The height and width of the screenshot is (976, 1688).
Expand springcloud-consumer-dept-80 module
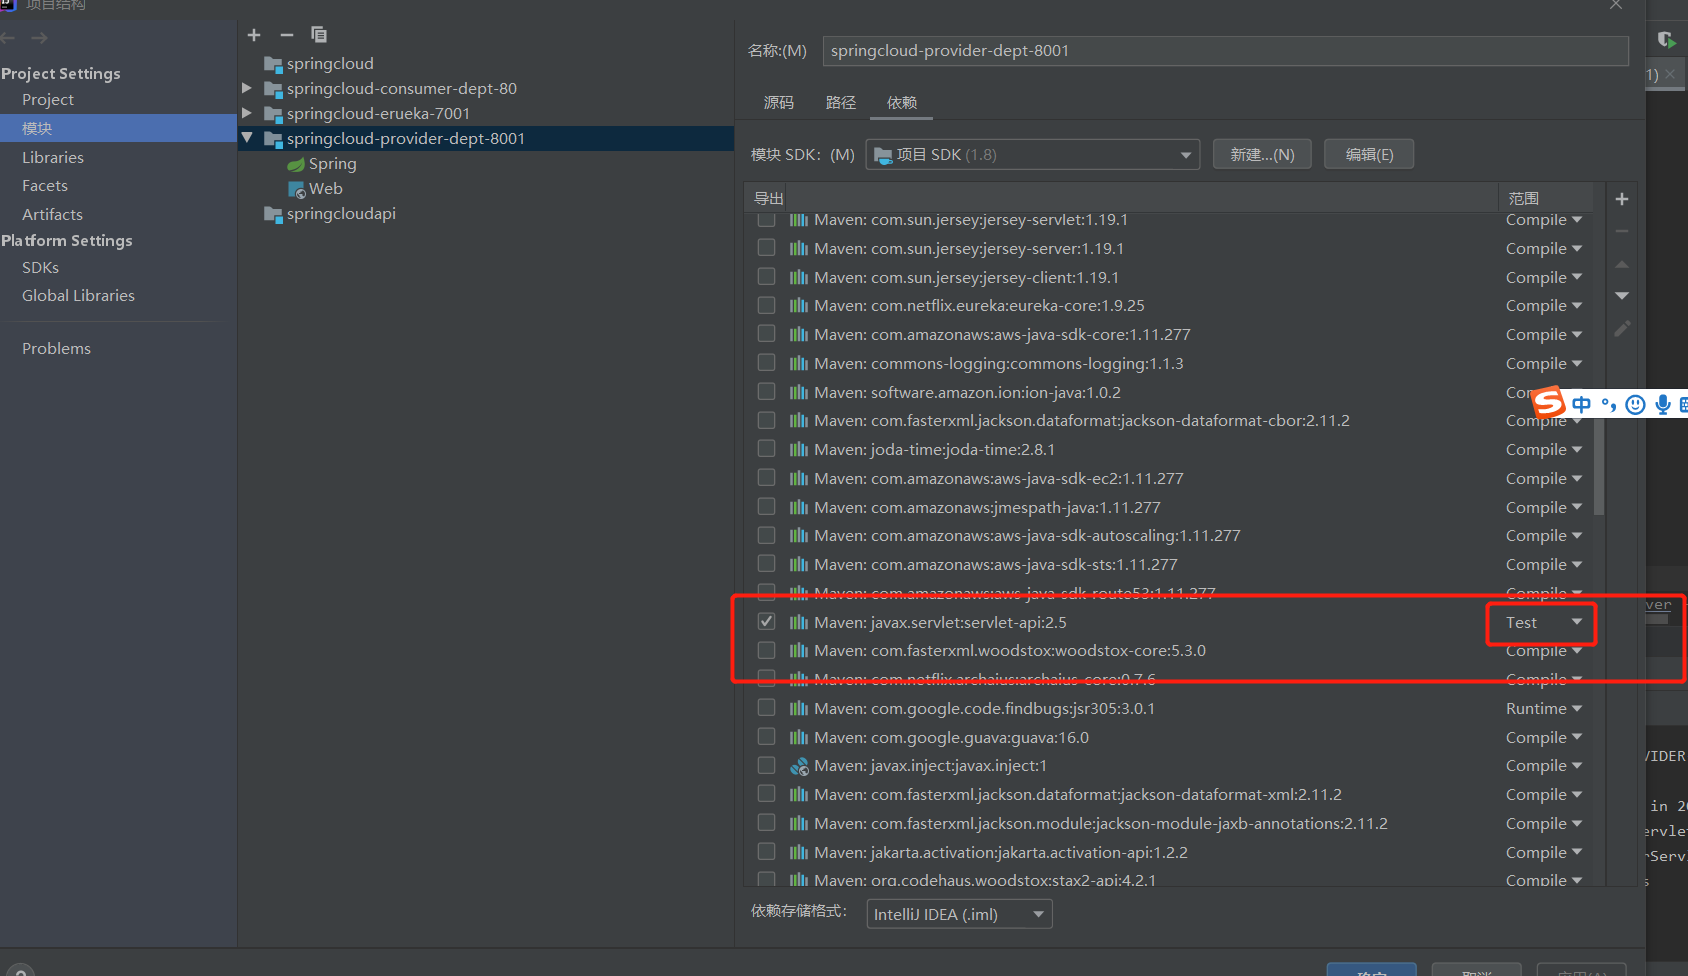coord(247,88)
